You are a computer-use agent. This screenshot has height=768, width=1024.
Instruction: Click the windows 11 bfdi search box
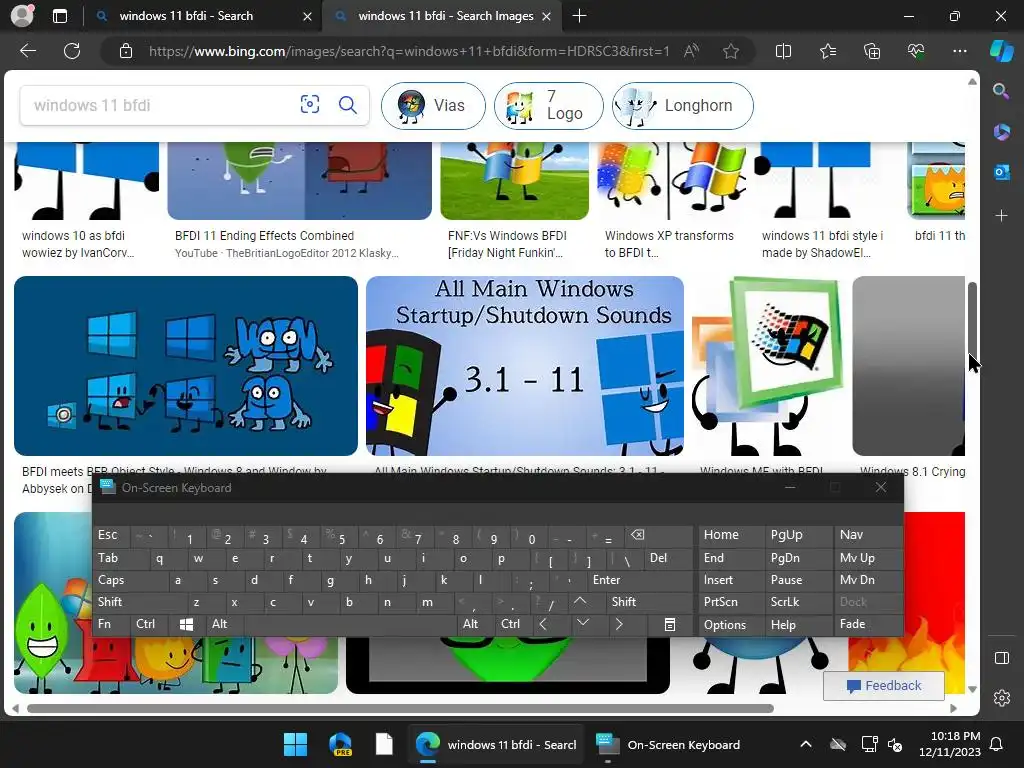[157, 105]
